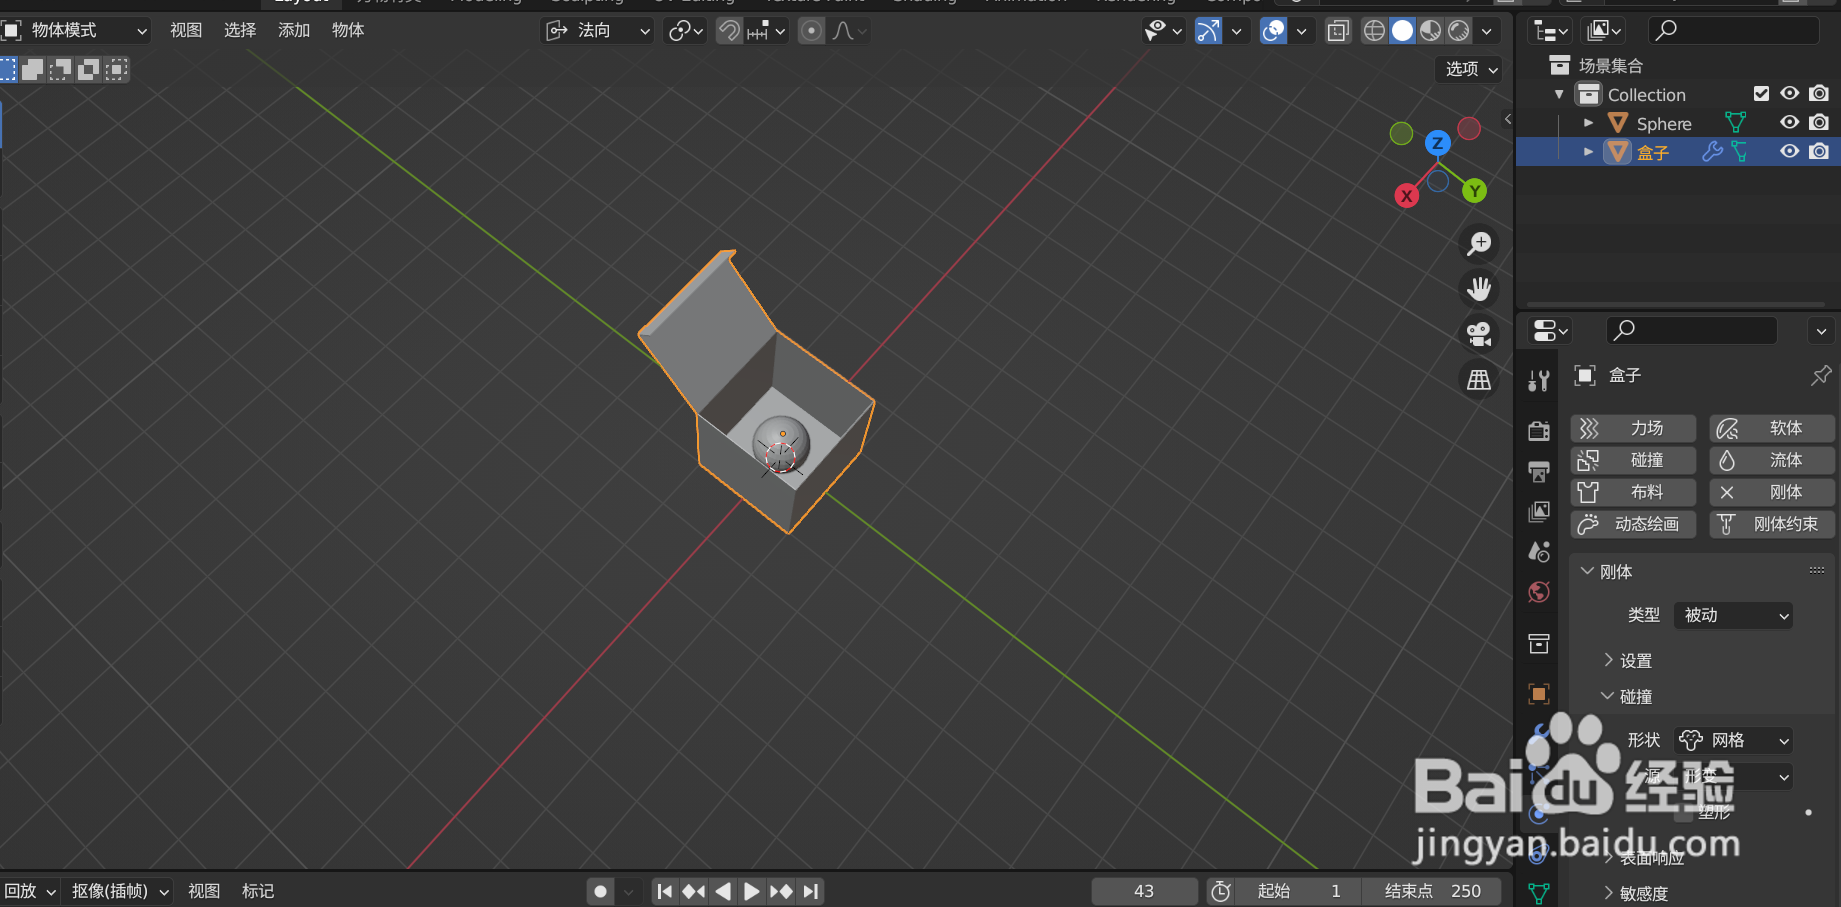
Task: Open the 物体 menu
Action: click(348, 31)
